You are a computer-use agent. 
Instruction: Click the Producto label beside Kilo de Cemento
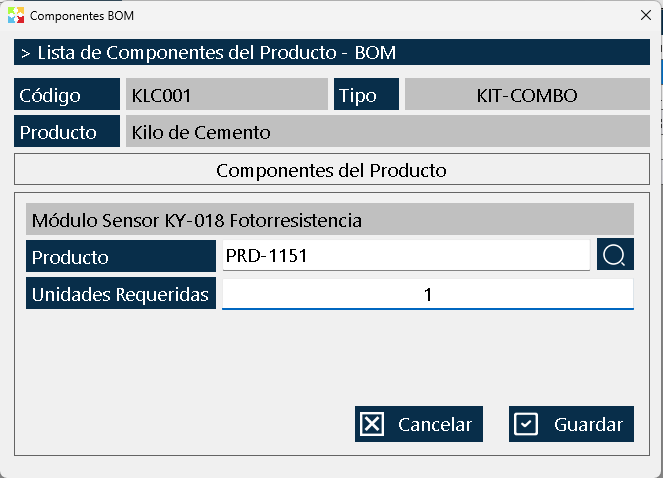coord(67,132)
